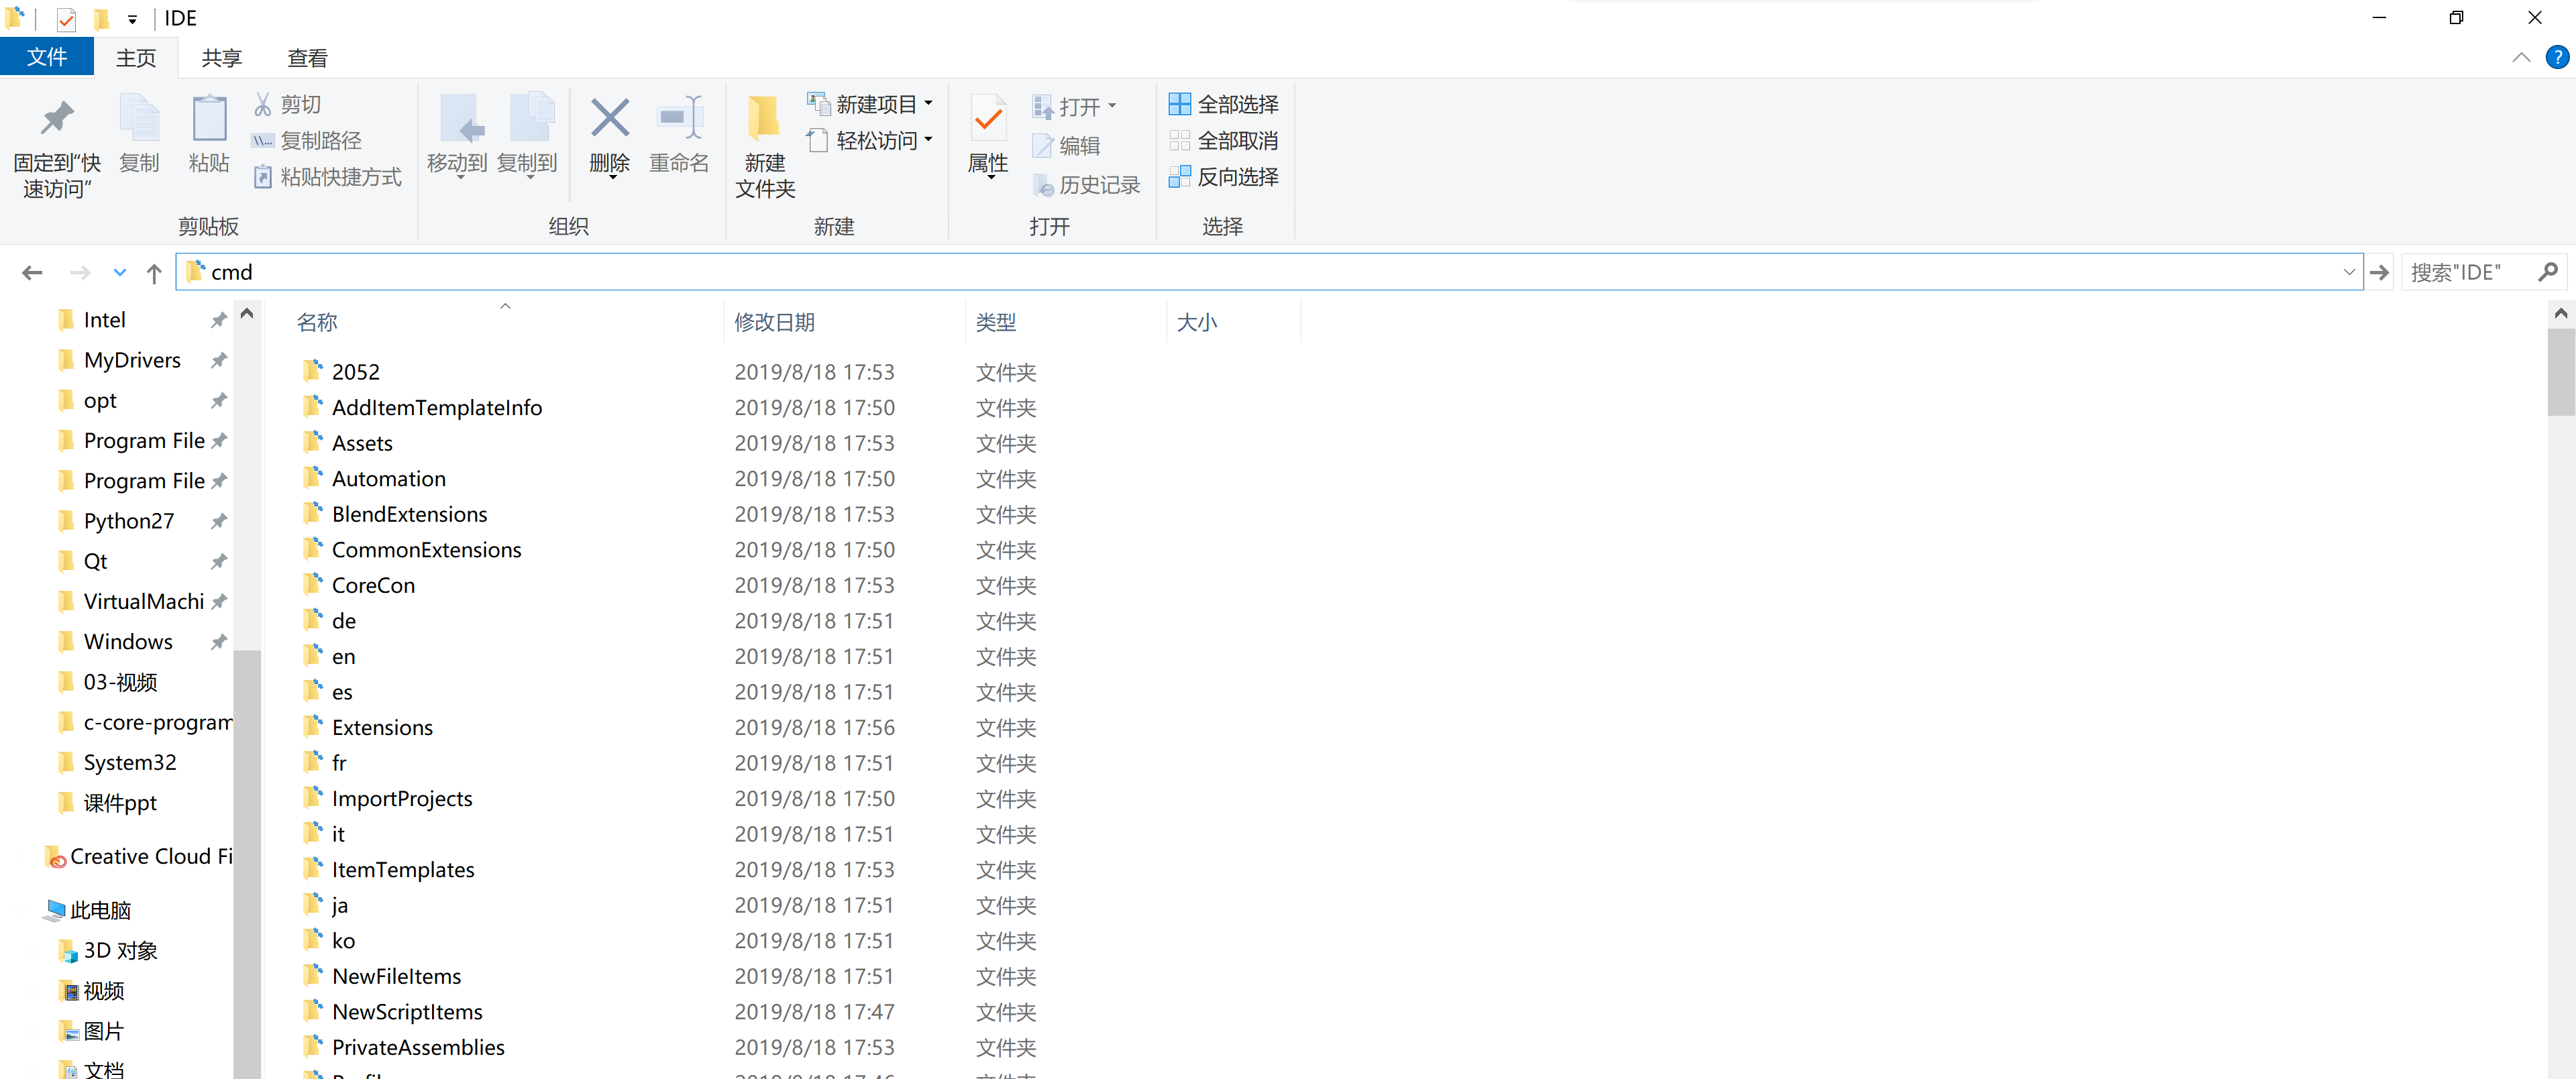This screenshot has width=2576, height=1079.
Task: Click navigation pane scroll-up arrow
Action: click(x=247, y=314)
